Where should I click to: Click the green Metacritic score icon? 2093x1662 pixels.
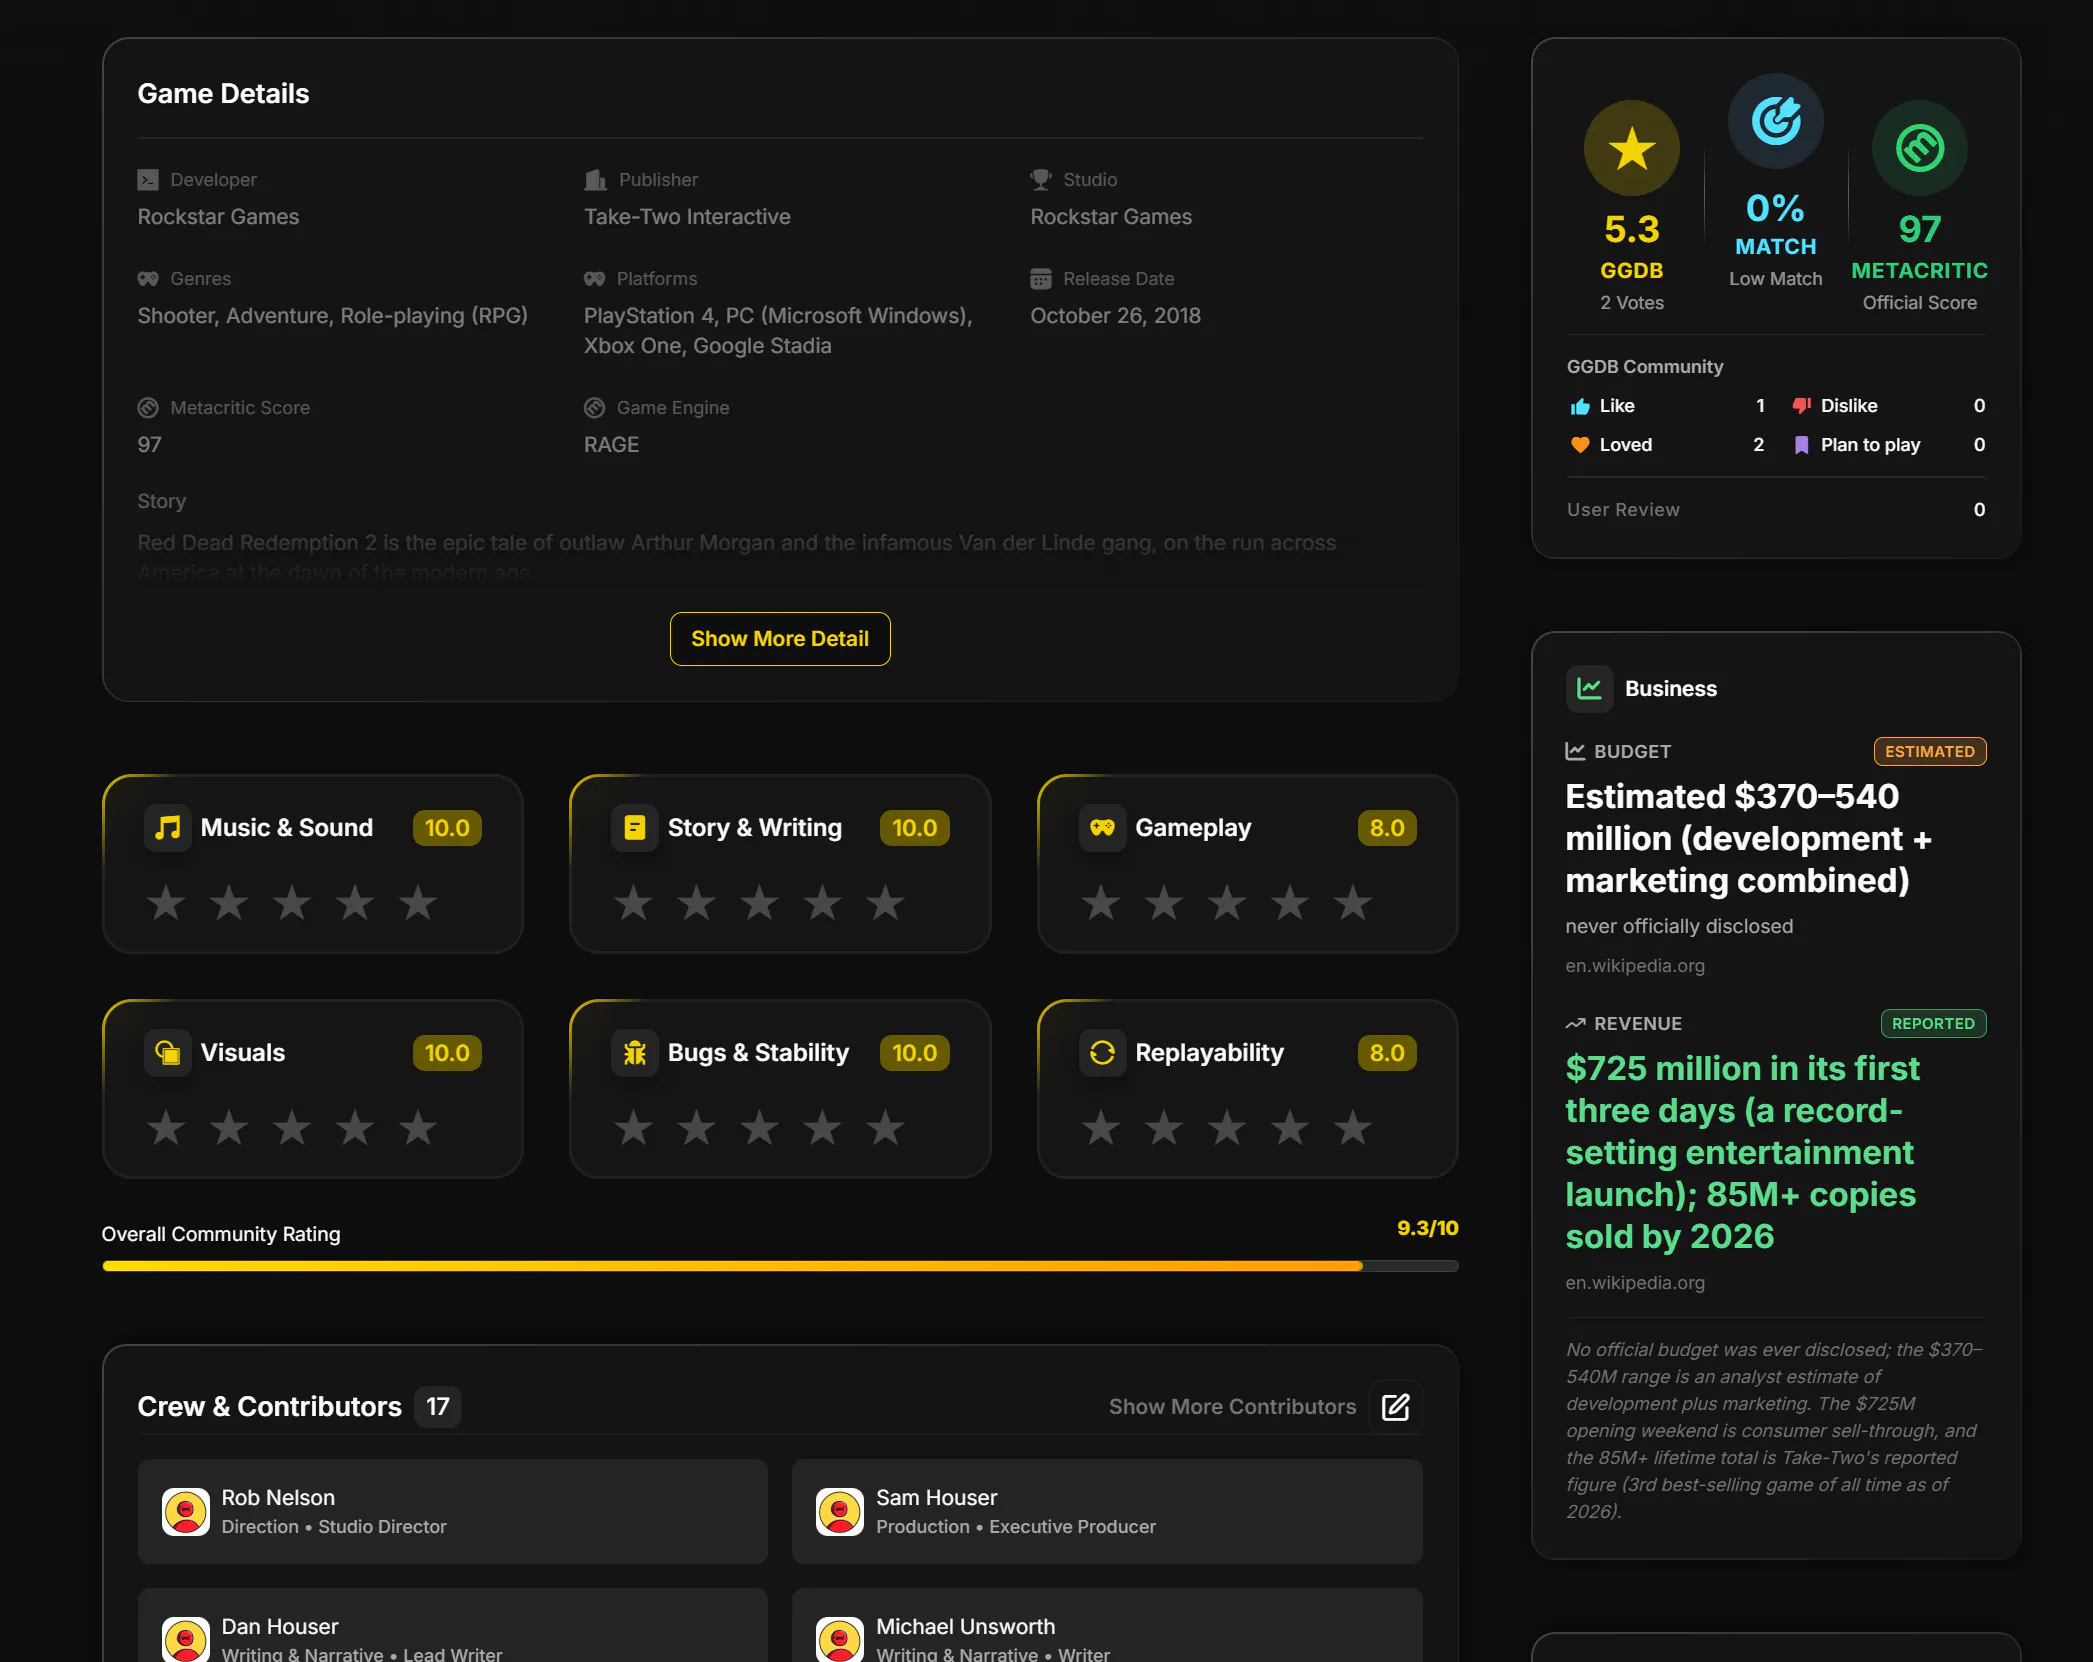[1919, 148]
